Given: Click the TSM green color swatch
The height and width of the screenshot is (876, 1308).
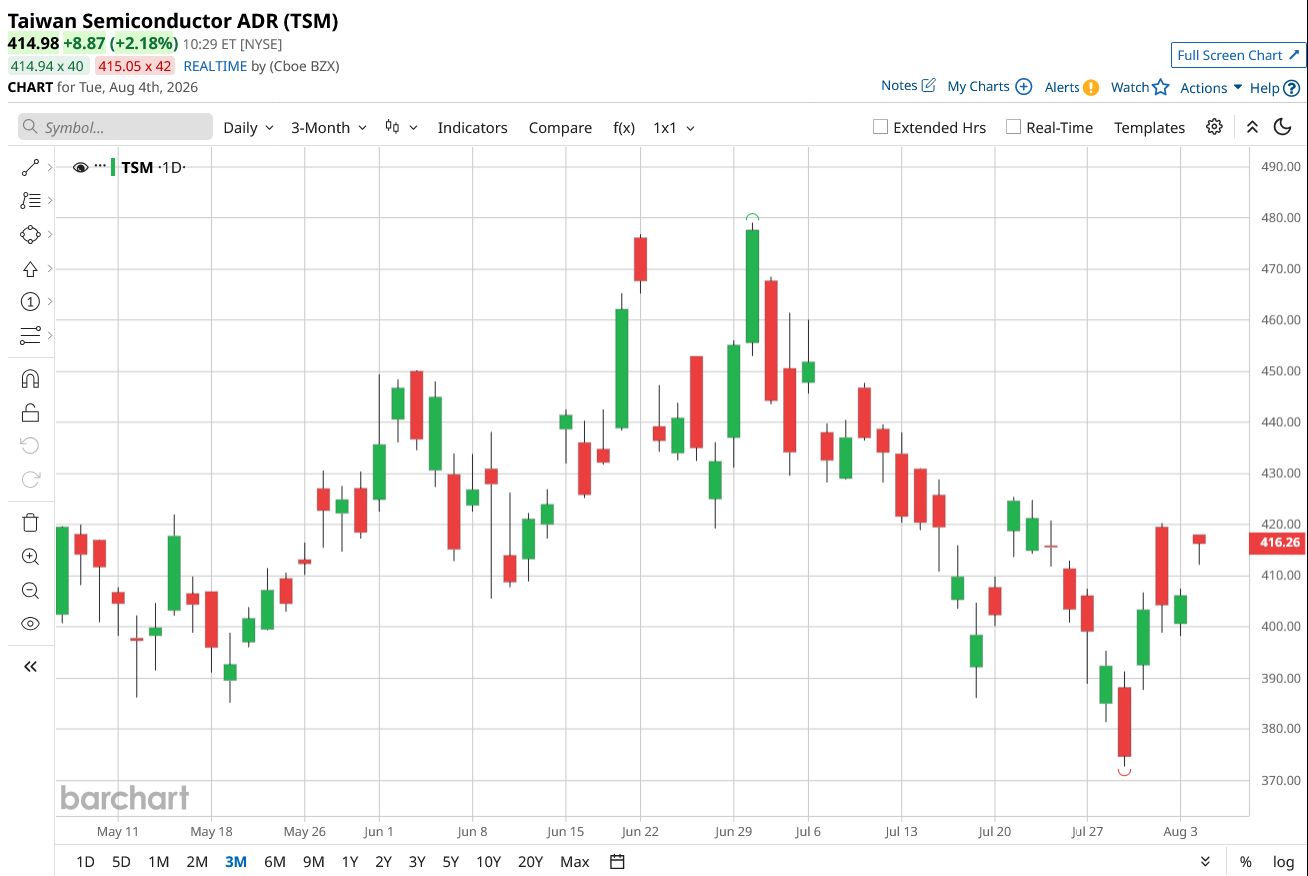Looking at the screenshot, I should [113, 167].
